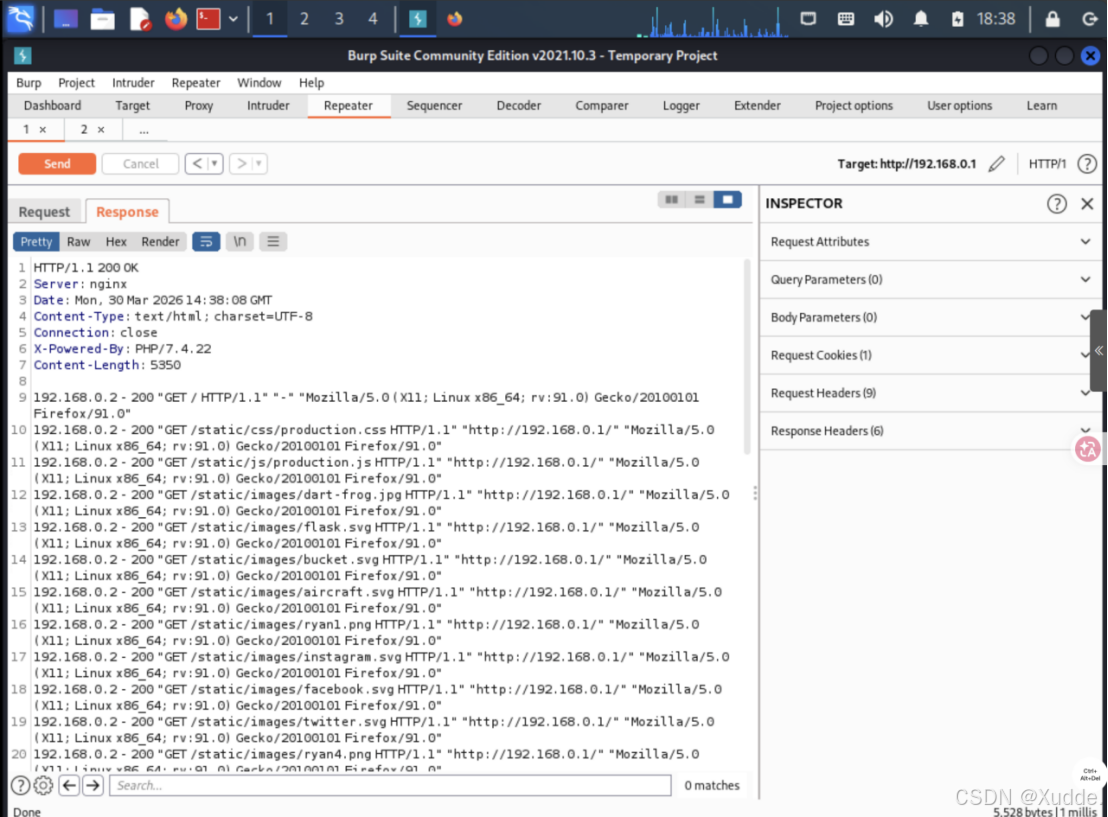Screen dimensions: 1108x817
Task: Select the Firefox taskbar window button
Action: 454,19
